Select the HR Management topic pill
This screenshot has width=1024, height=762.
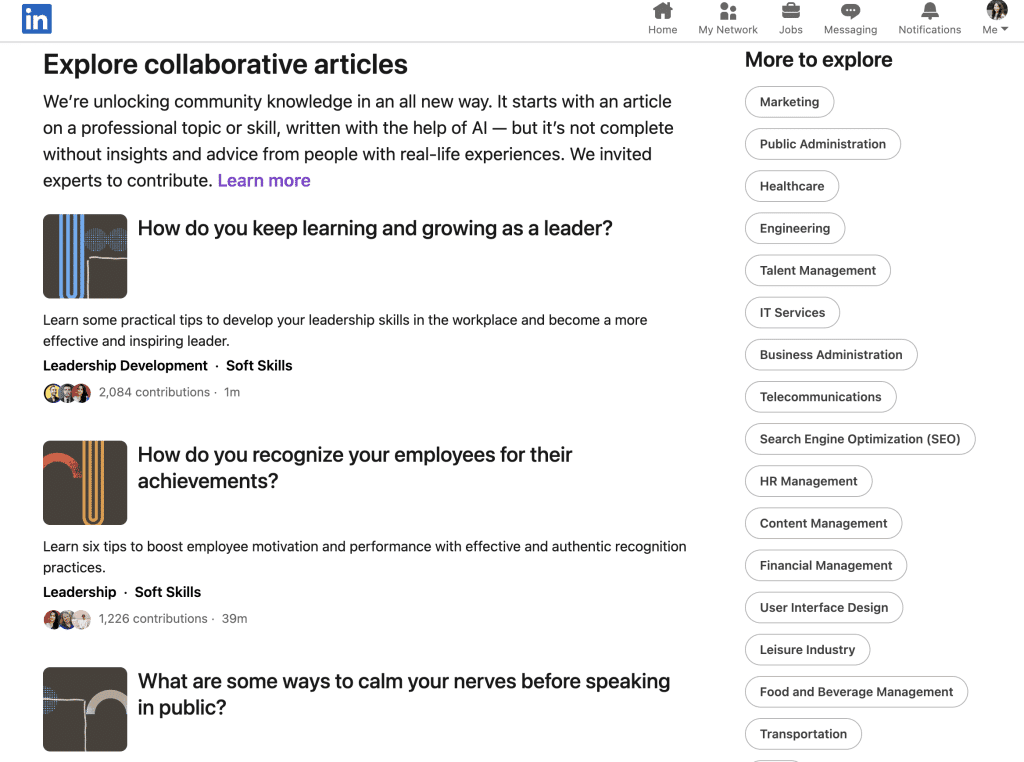pos(808,481)
